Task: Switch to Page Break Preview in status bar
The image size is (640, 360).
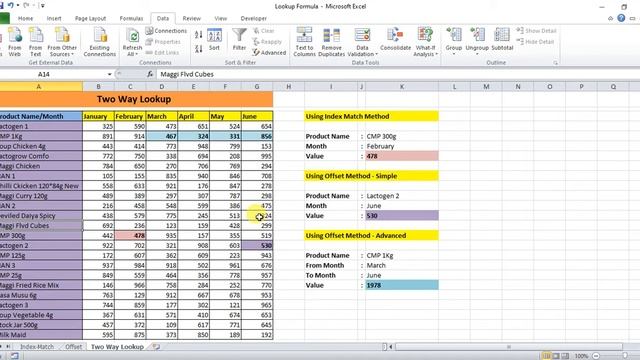Action: coord(565,356)
